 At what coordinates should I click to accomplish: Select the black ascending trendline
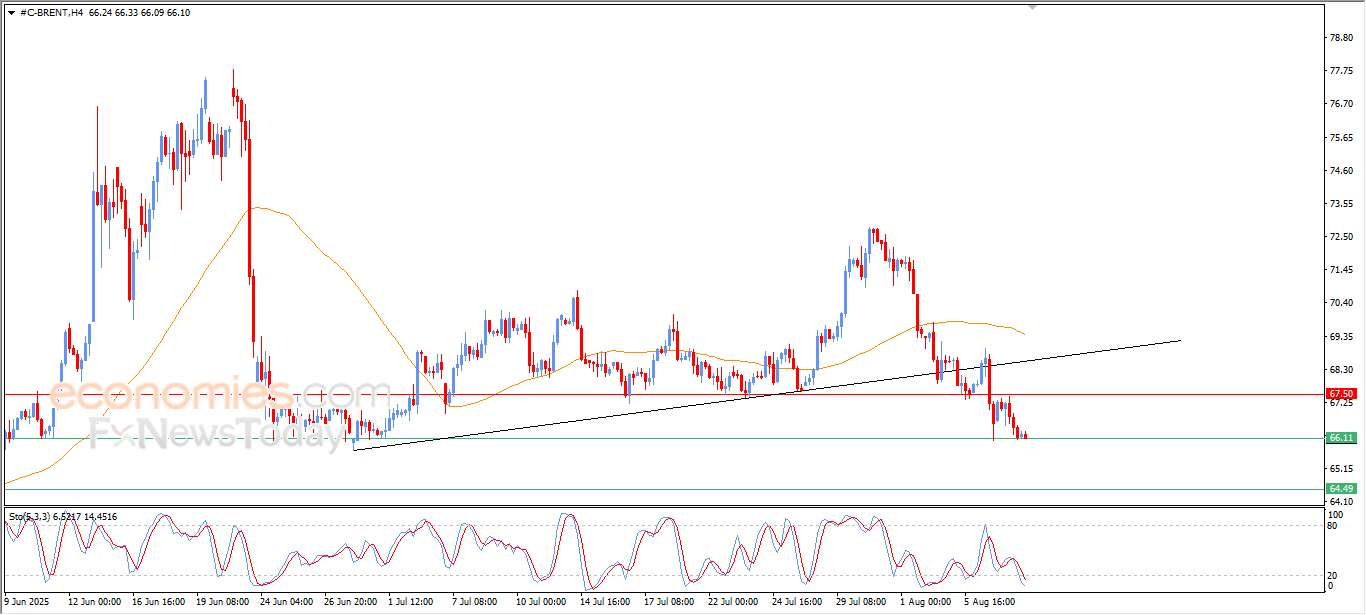(x=767, y=394)
